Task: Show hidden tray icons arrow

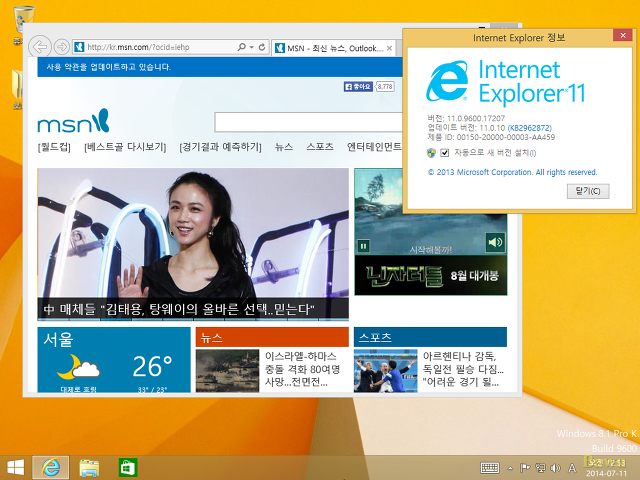Action: [510, 468]
